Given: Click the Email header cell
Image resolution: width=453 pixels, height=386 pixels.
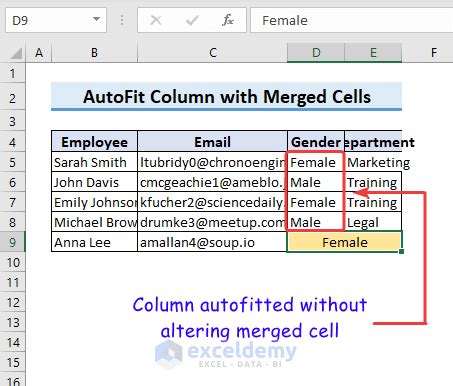Looking at the screenshot, I should (x=212, y=142).
